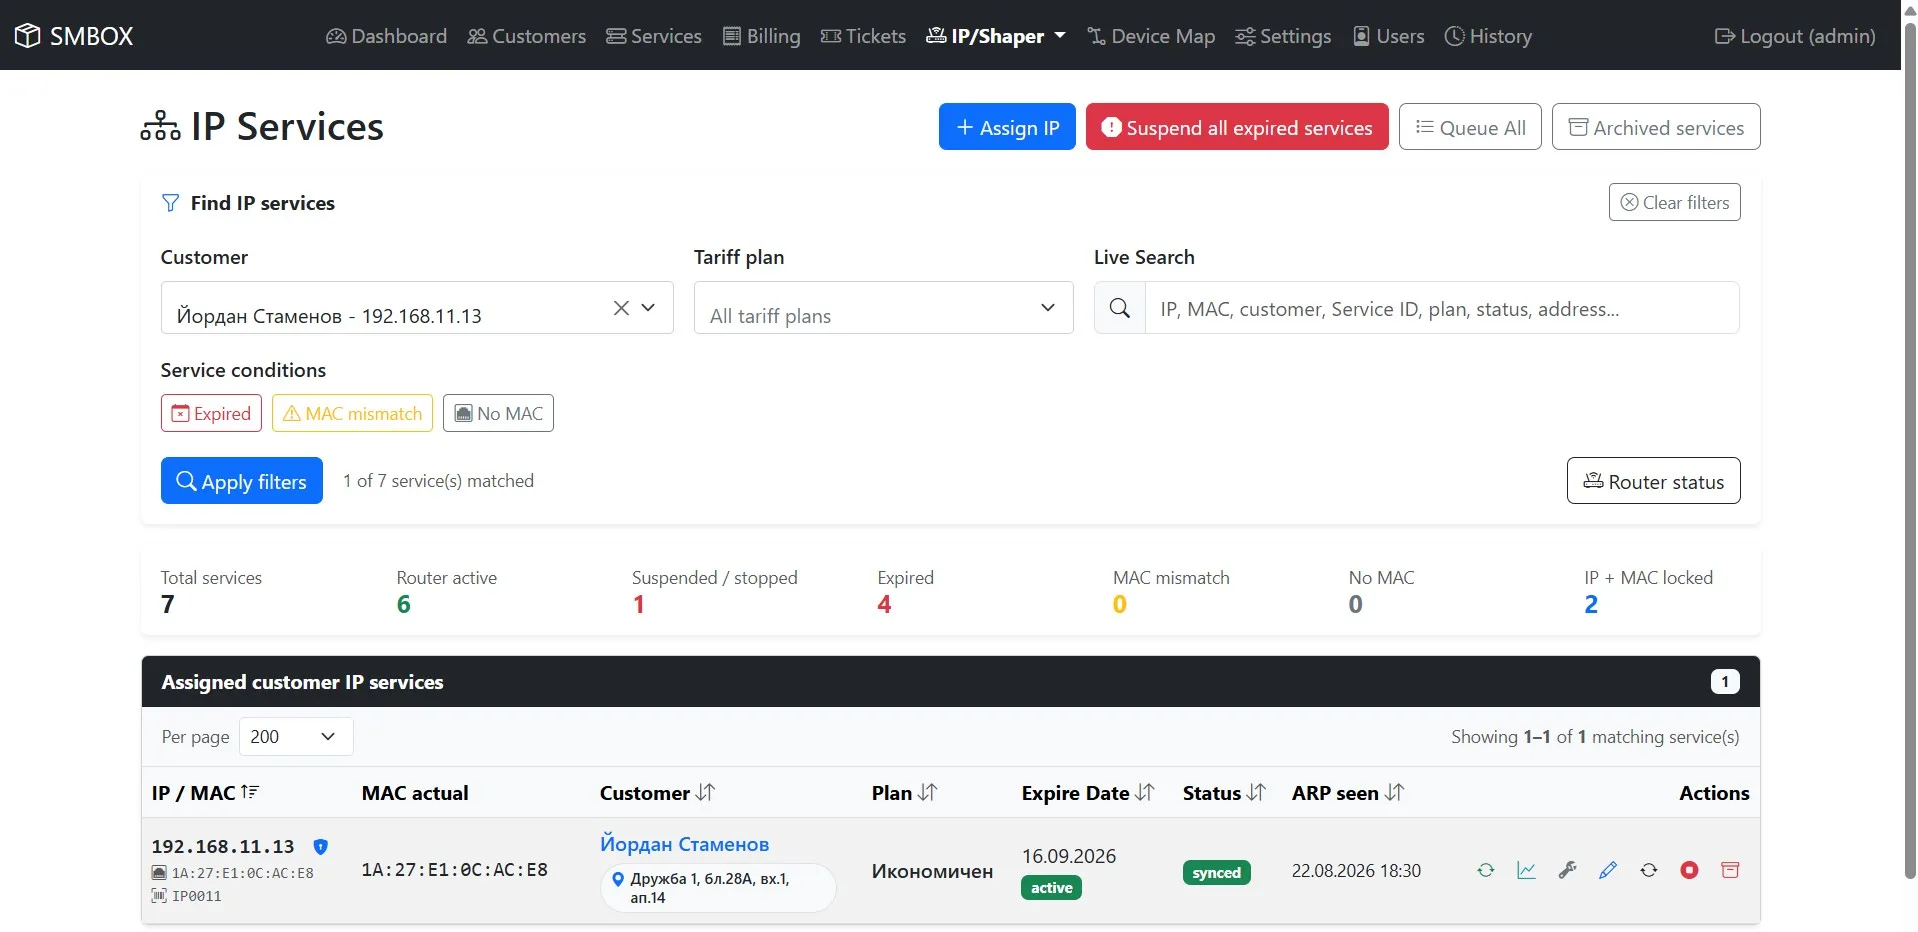
Task: Click the Assign IP button
Action: (1007, 127)
